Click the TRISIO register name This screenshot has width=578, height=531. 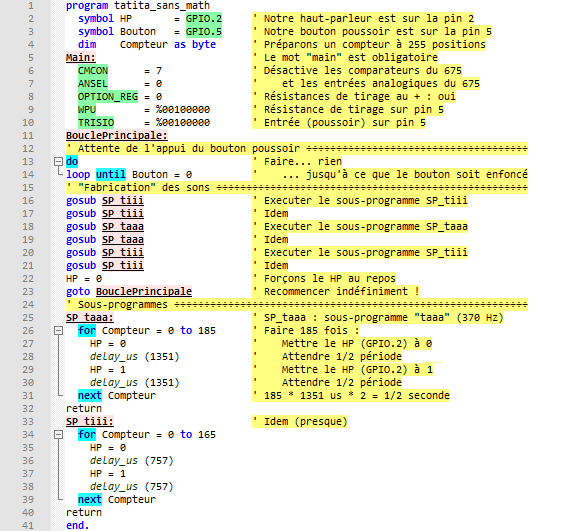(96, 122)
